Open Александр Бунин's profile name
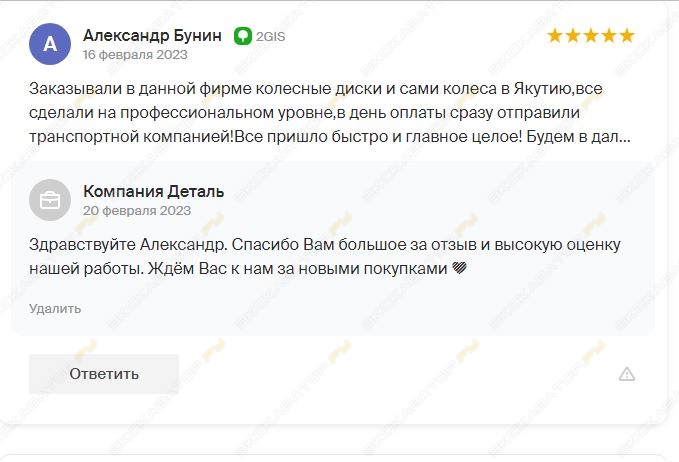The width and height of the screenshot is (679, 462). point(152,36)
